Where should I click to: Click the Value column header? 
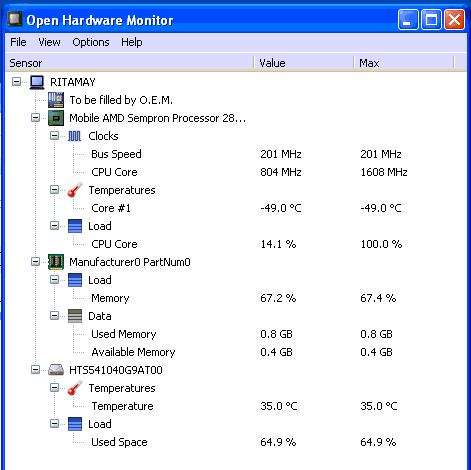pos(303,63)
